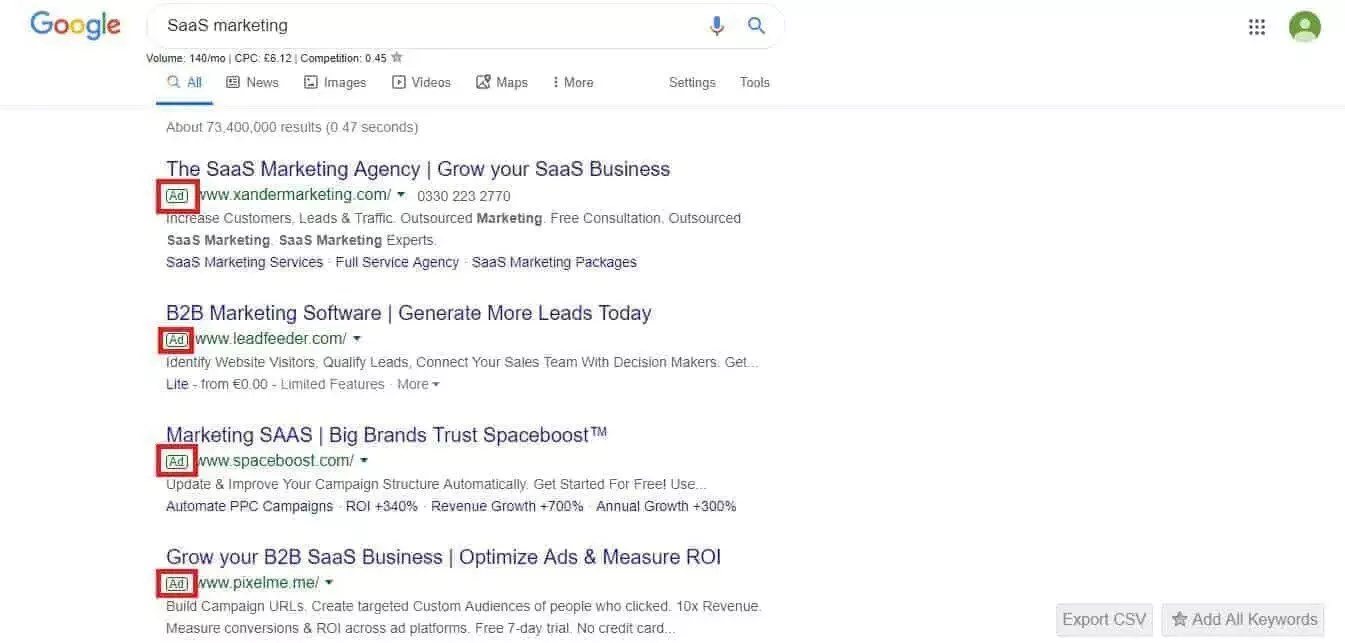1345x643 pixels.
Task: Expand the spaceboost.com URL dropdown arrow
Action: tap(364, 461)
